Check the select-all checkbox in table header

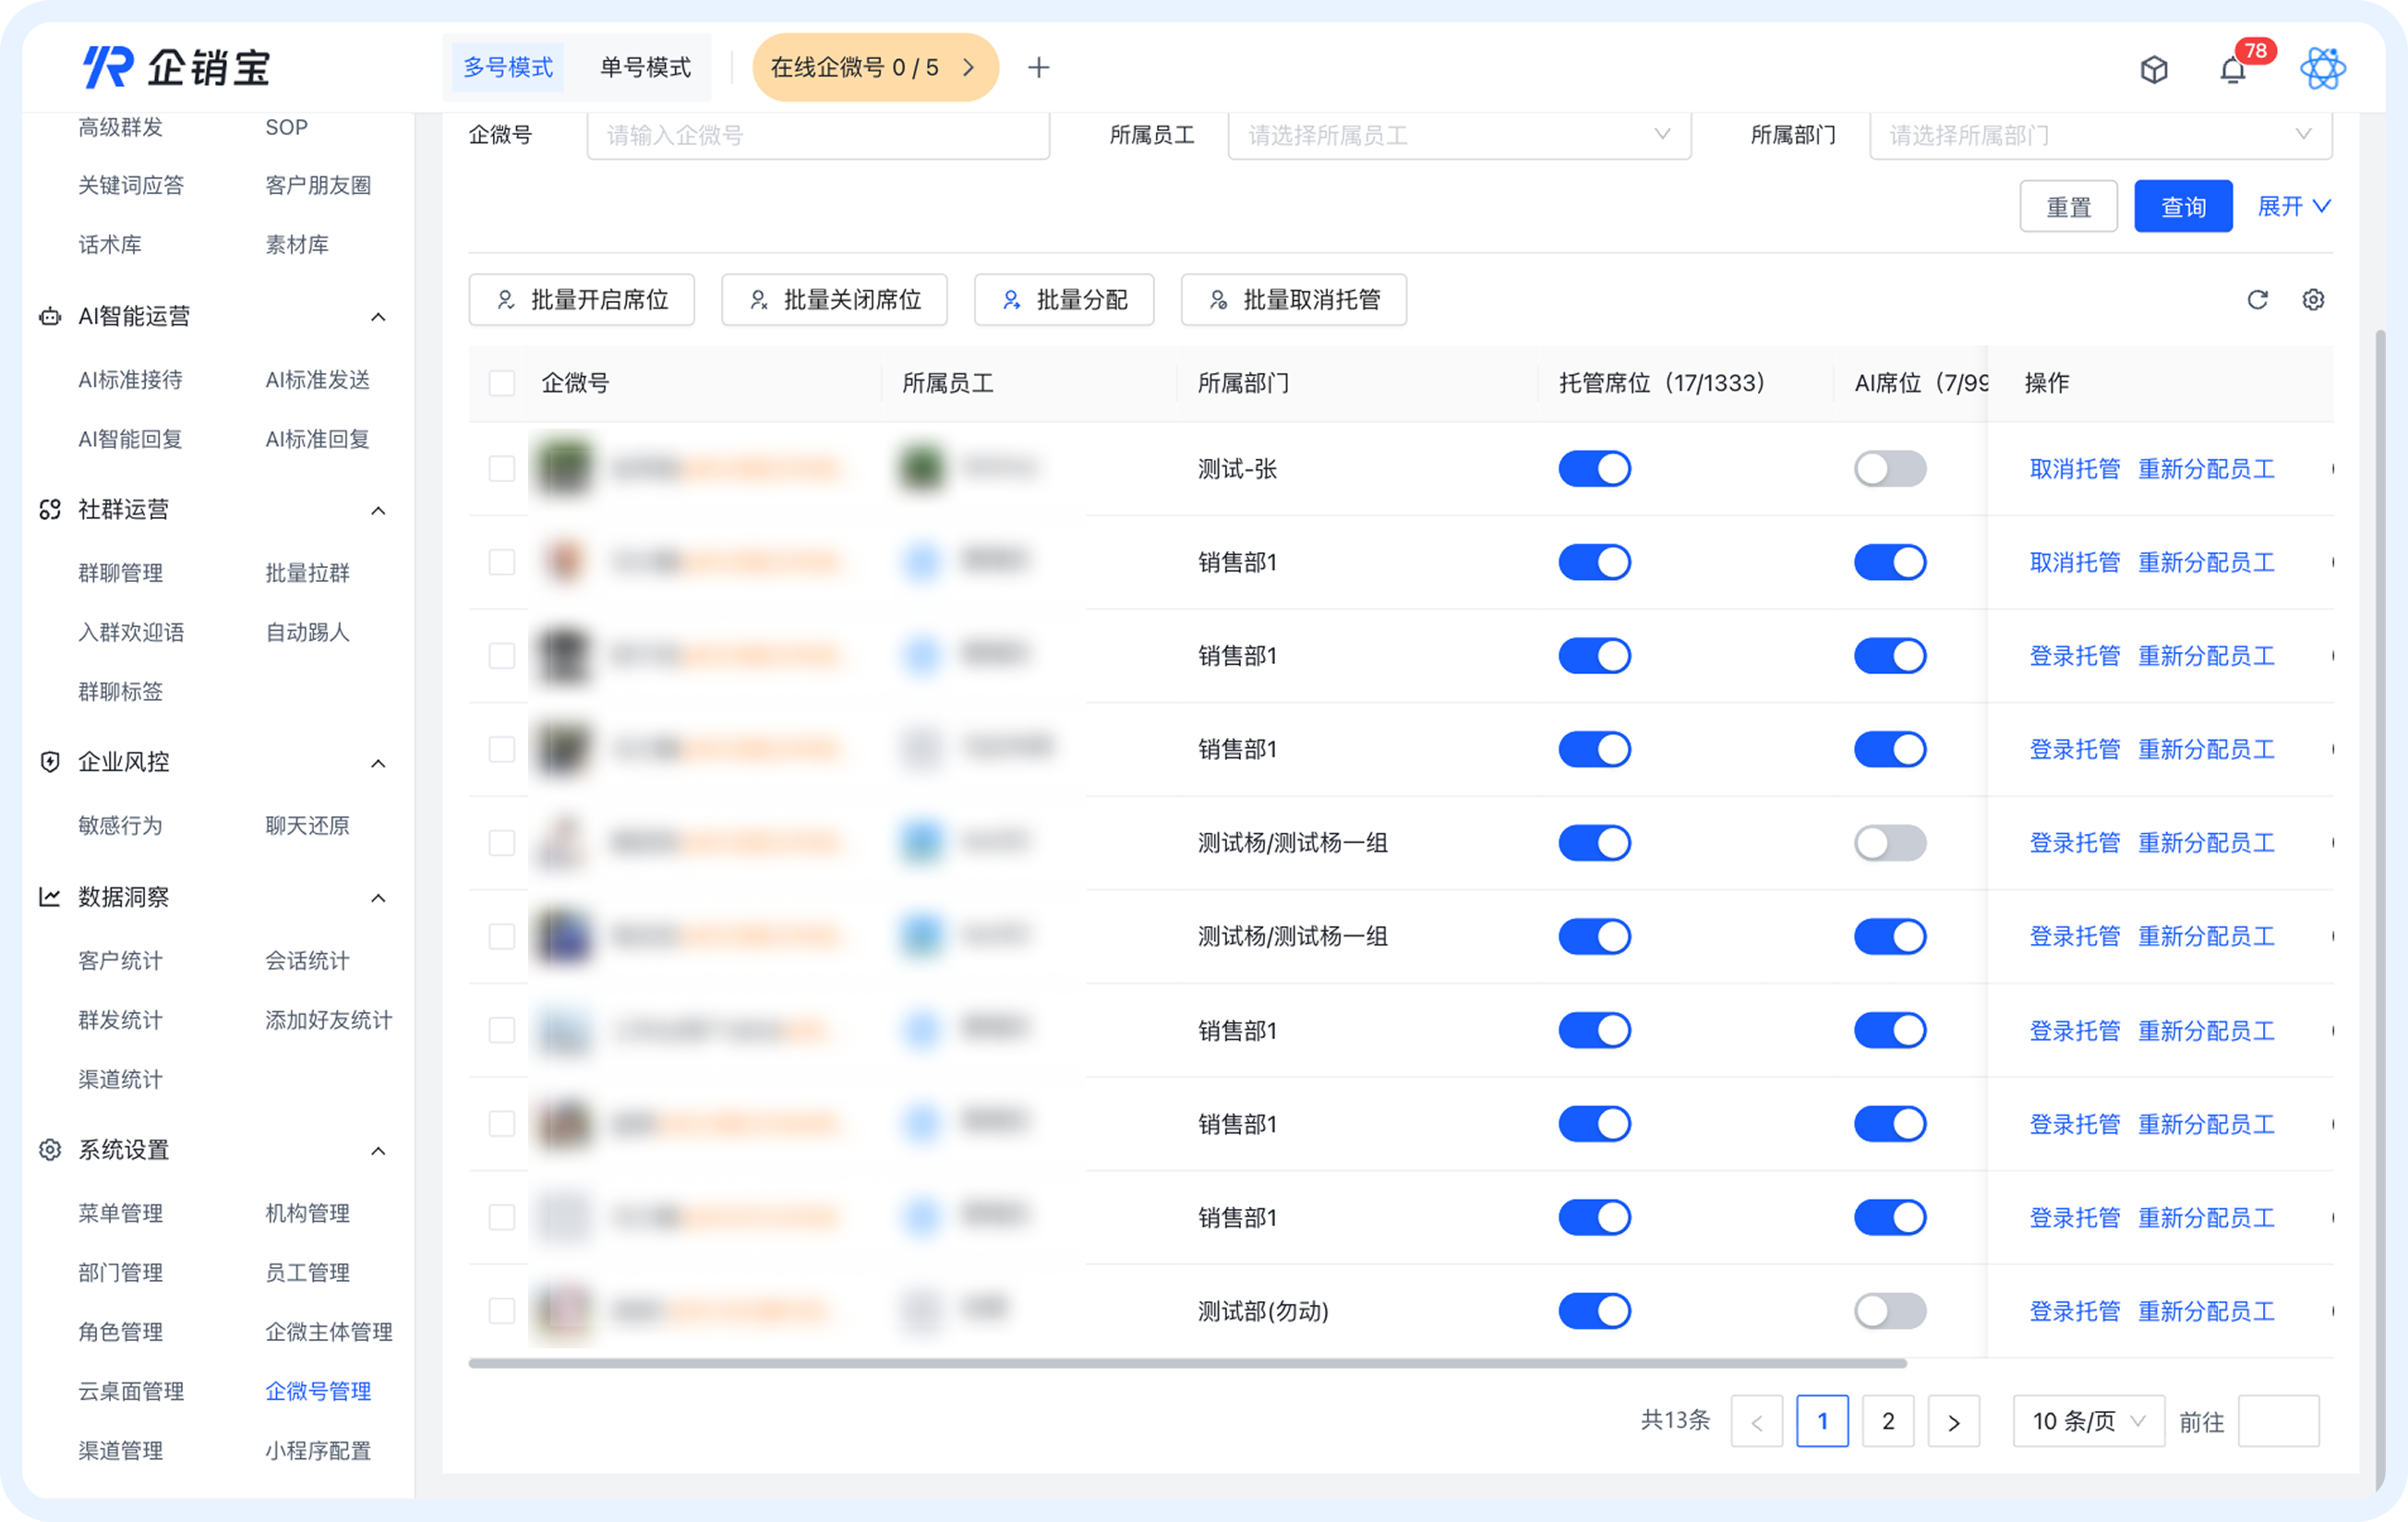point(501,383)
